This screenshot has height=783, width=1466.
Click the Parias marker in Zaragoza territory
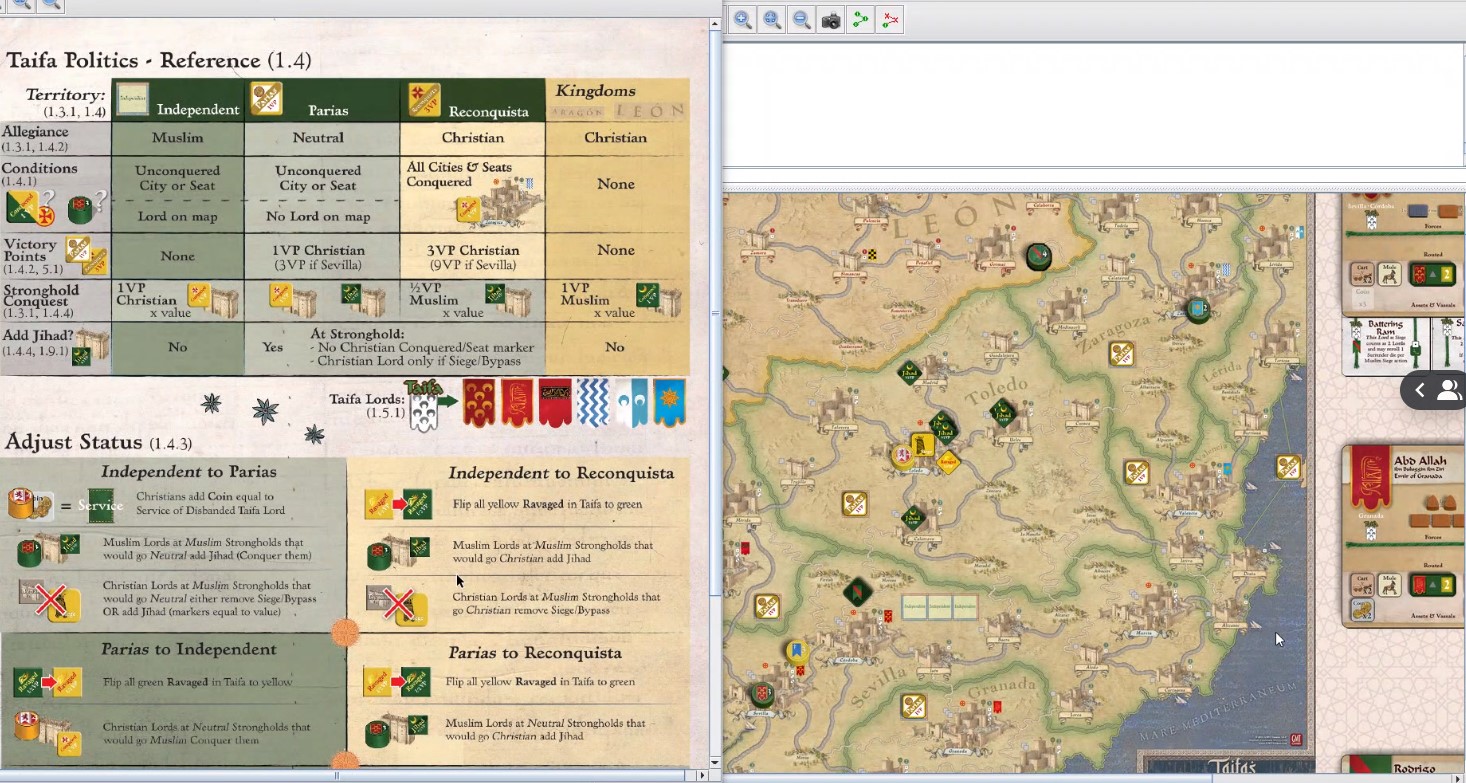pyautogui.click(x=1121, y=353)
